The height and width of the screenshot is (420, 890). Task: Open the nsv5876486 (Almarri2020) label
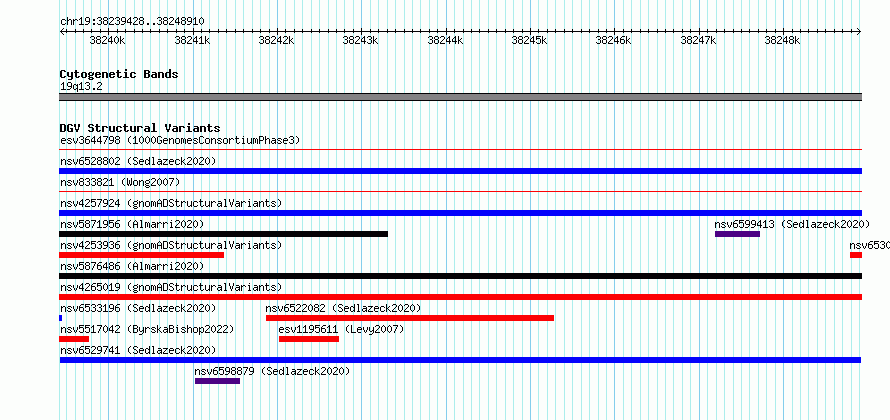(x=132, y=266)
